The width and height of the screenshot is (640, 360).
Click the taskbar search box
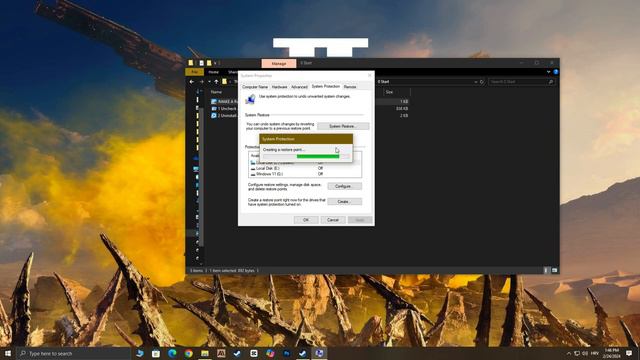tap(73, 353)
